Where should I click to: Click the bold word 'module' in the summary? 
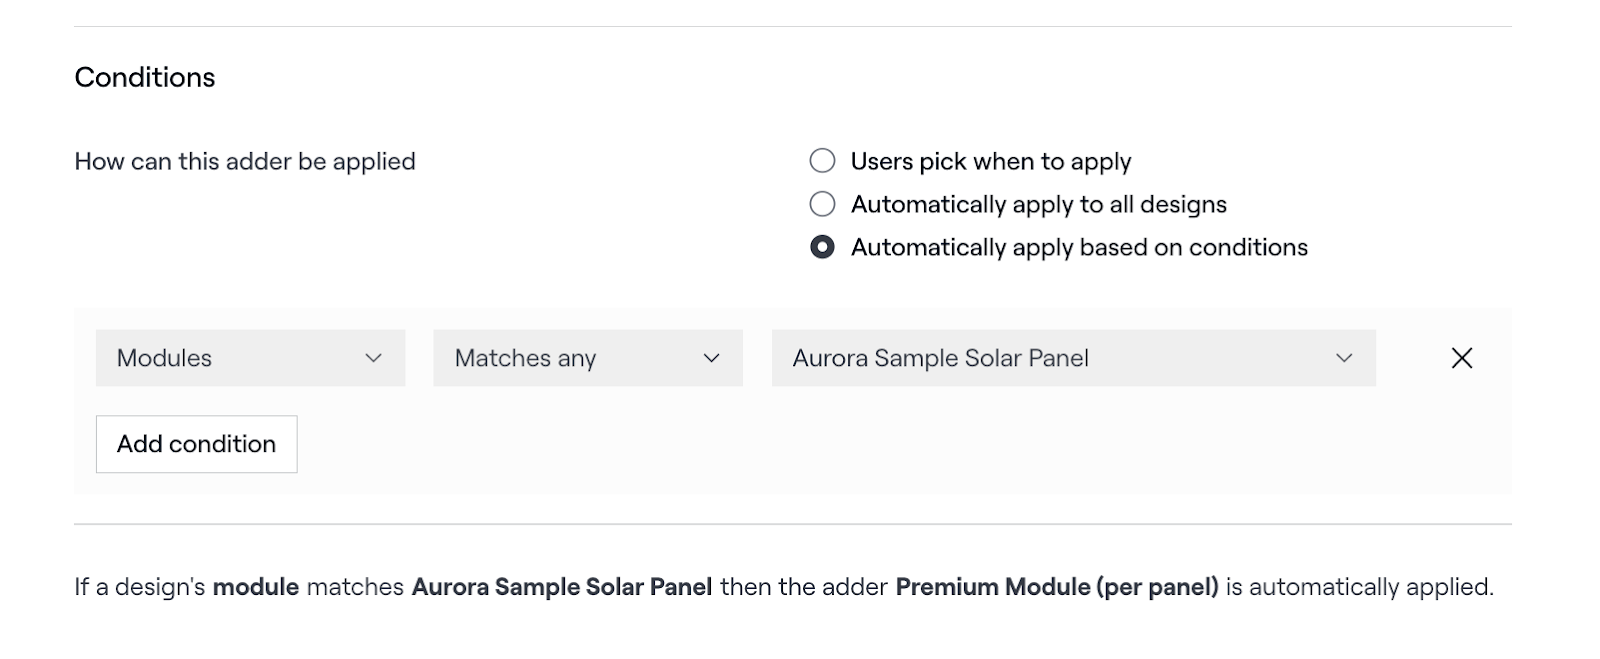pyautogui.click(x=256, y=587)
